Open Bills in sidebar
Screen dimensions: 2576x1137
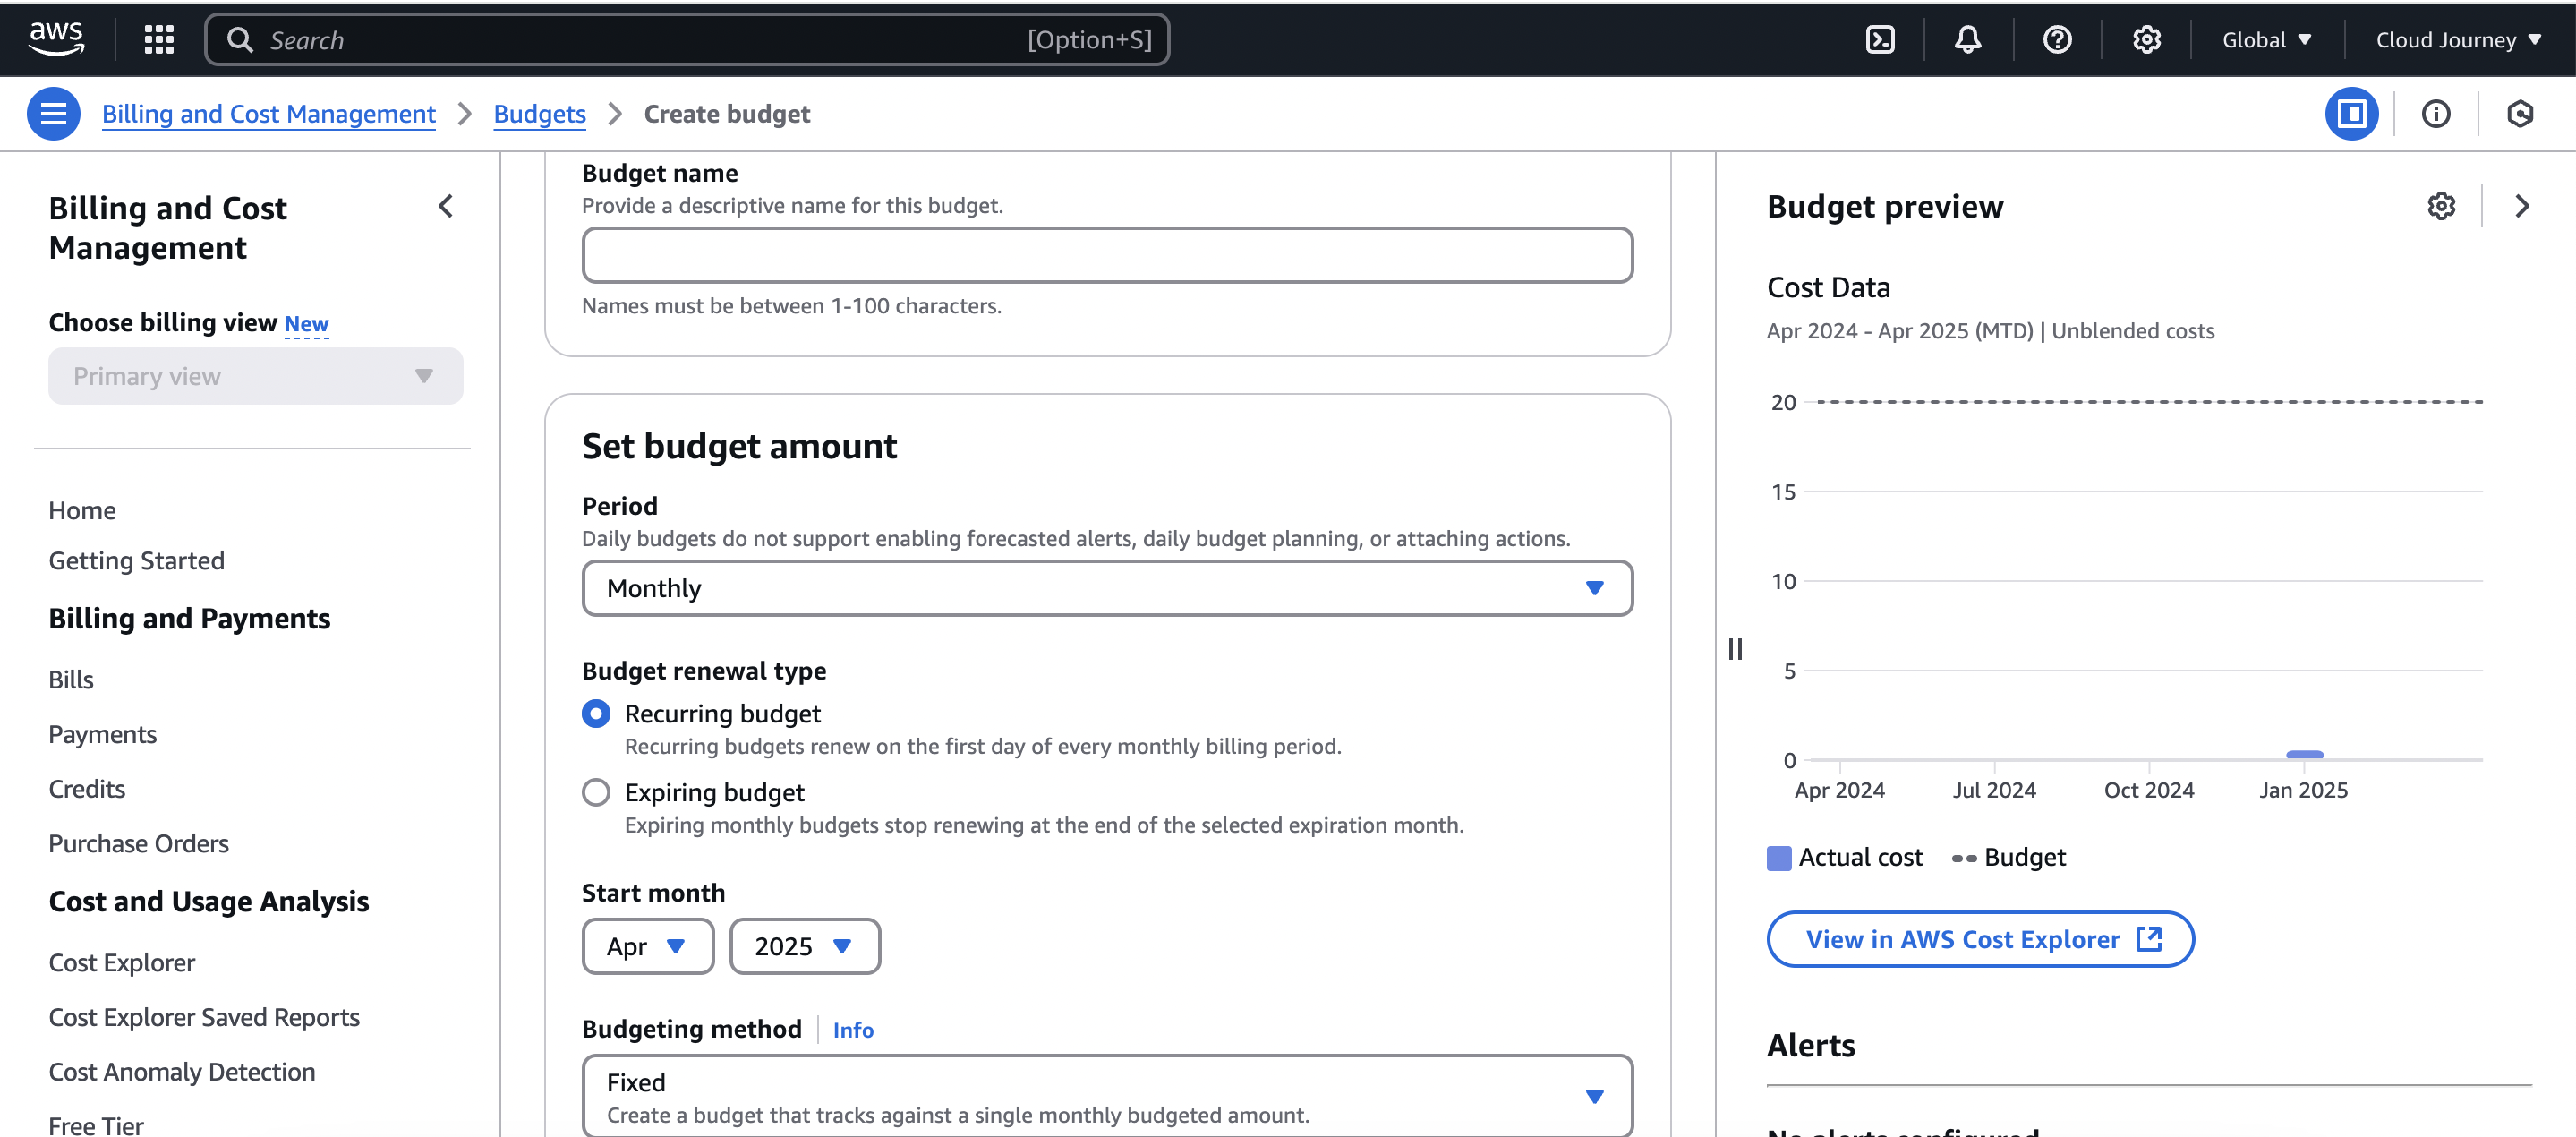[71, 679]
